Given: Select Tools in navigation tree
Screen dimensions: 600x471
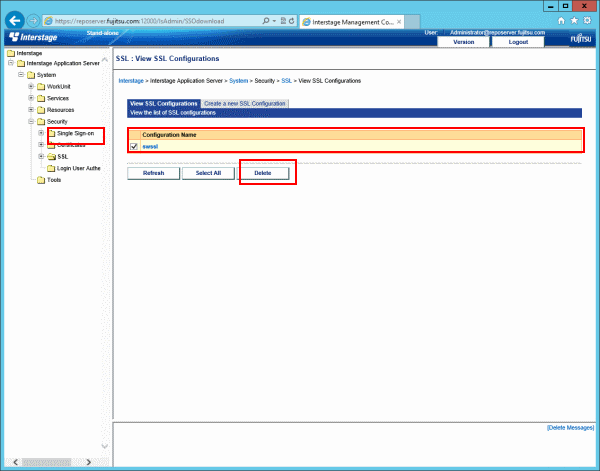Looking at the screenshot, I should 54,180.
